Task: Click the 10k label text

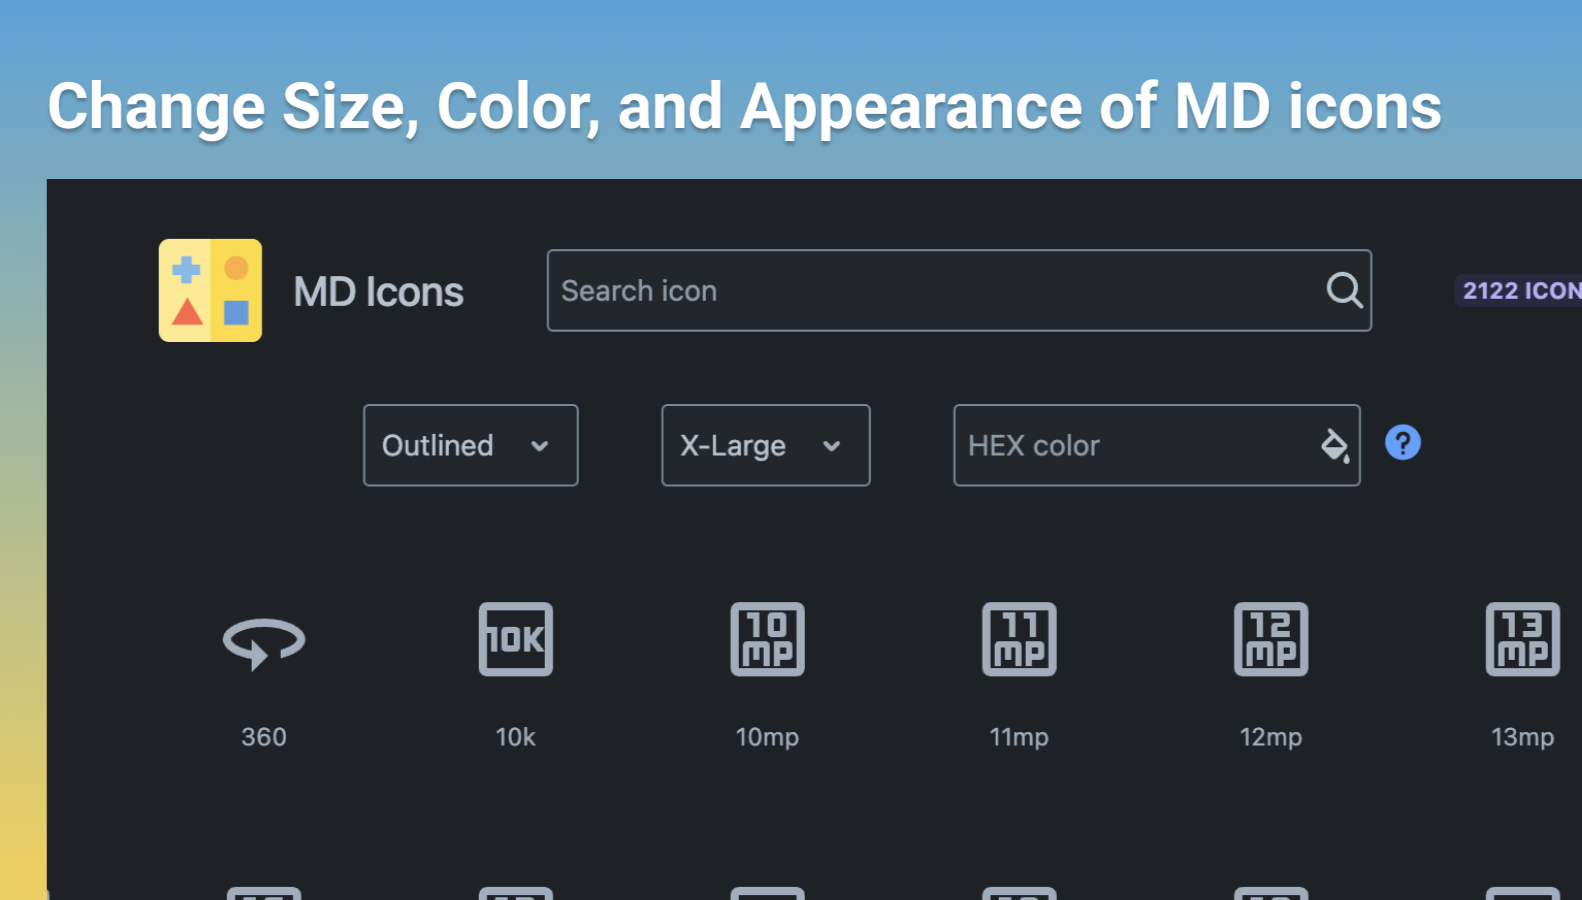Action: (x=516, y=737)
